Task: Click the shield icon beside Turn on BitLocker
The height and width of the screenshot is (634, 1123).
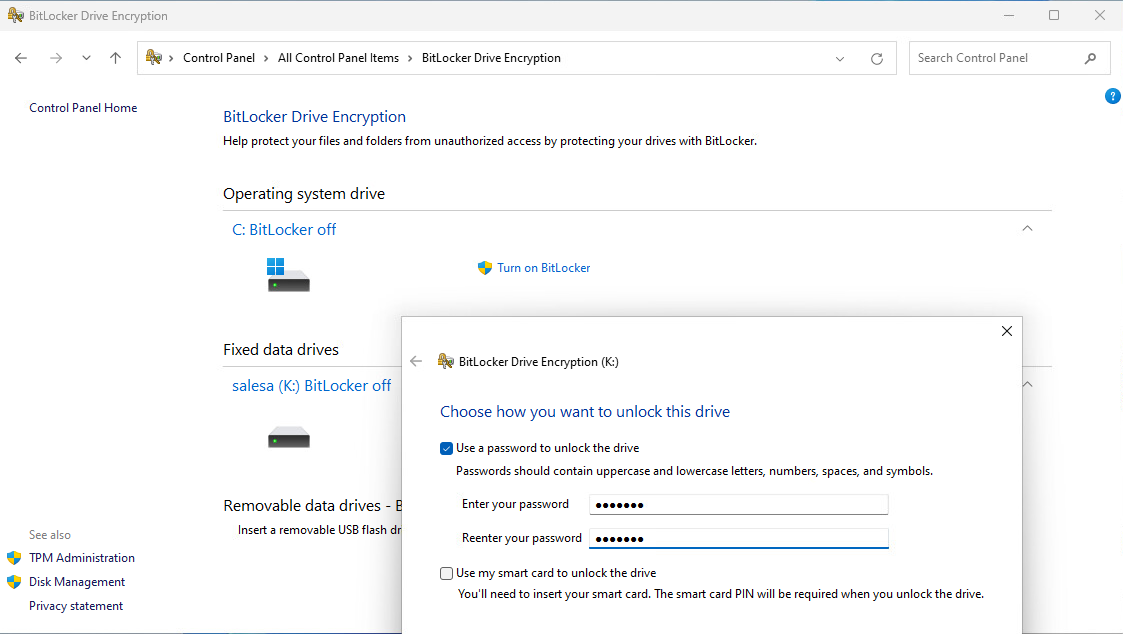Action: coord(484,267)
